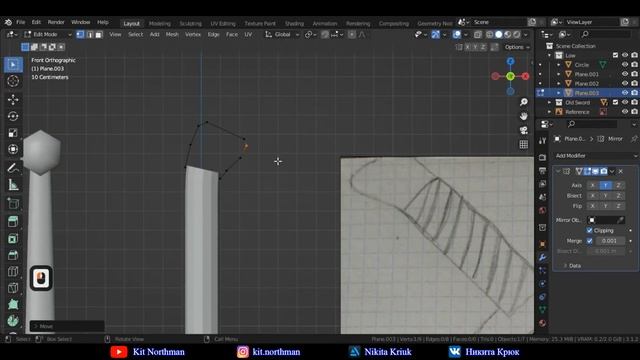Hide Circle object with eye icon
The image size is (640, 360).
(625, 64)
